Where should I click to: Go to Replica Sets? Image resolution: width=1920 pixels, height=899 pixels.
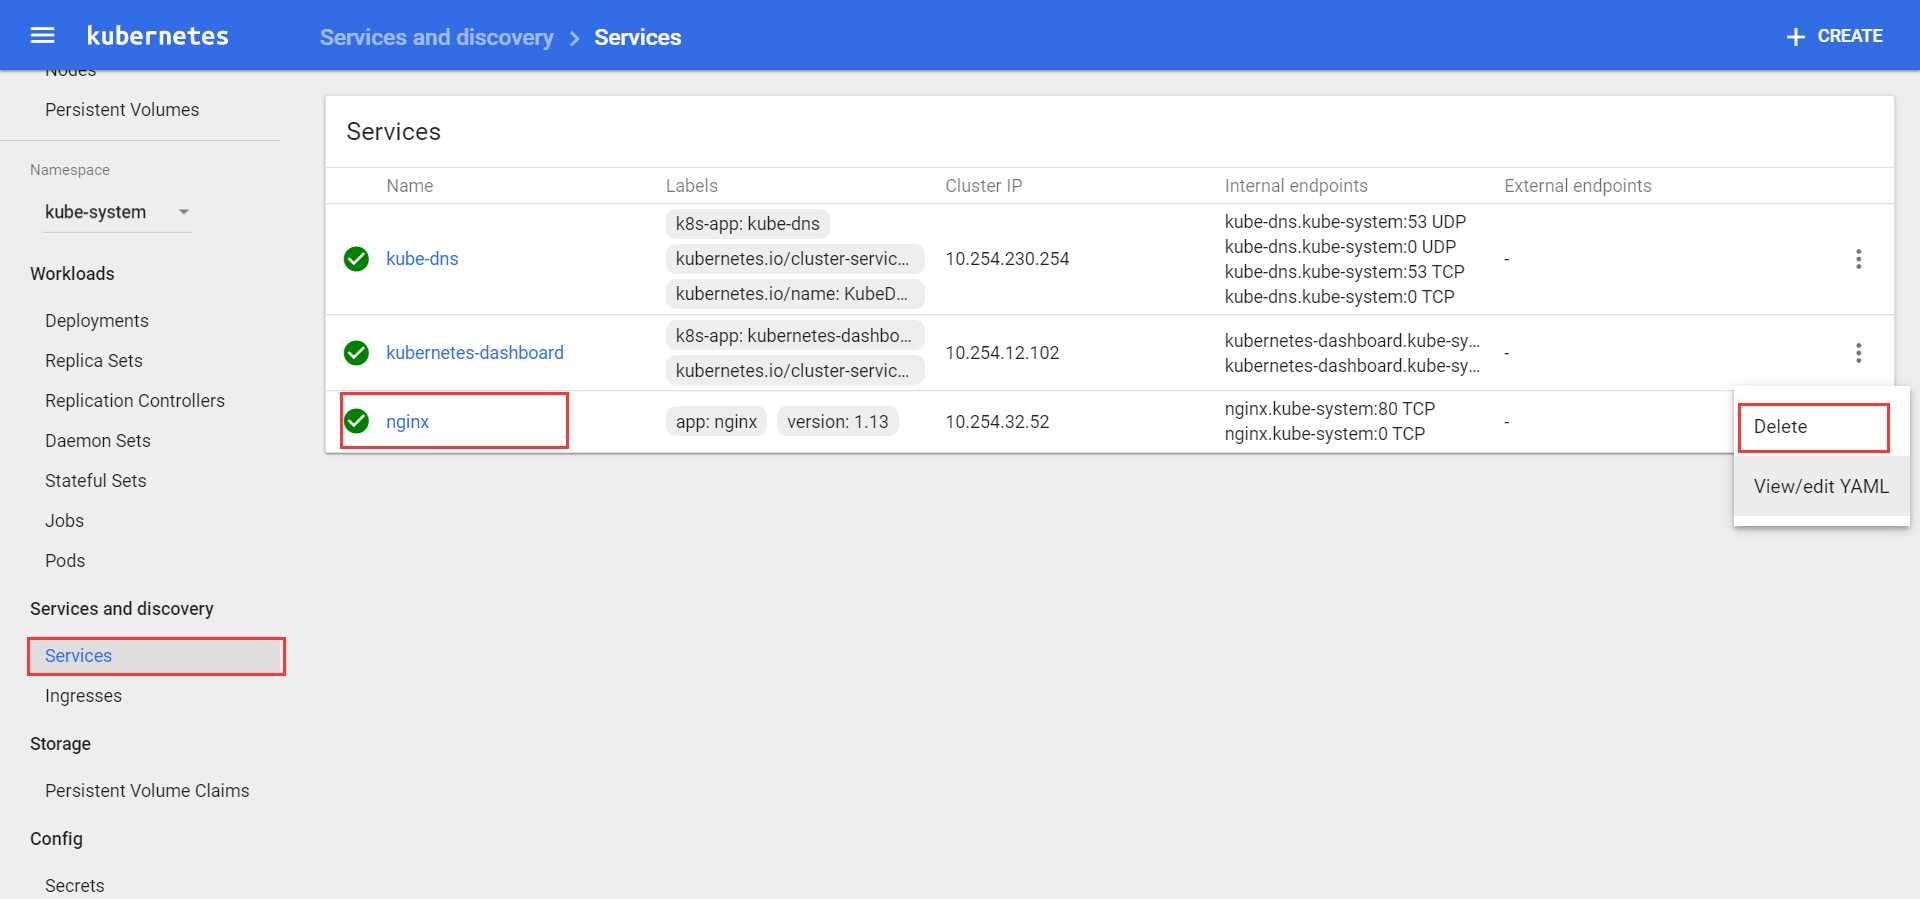click(94, 360)
